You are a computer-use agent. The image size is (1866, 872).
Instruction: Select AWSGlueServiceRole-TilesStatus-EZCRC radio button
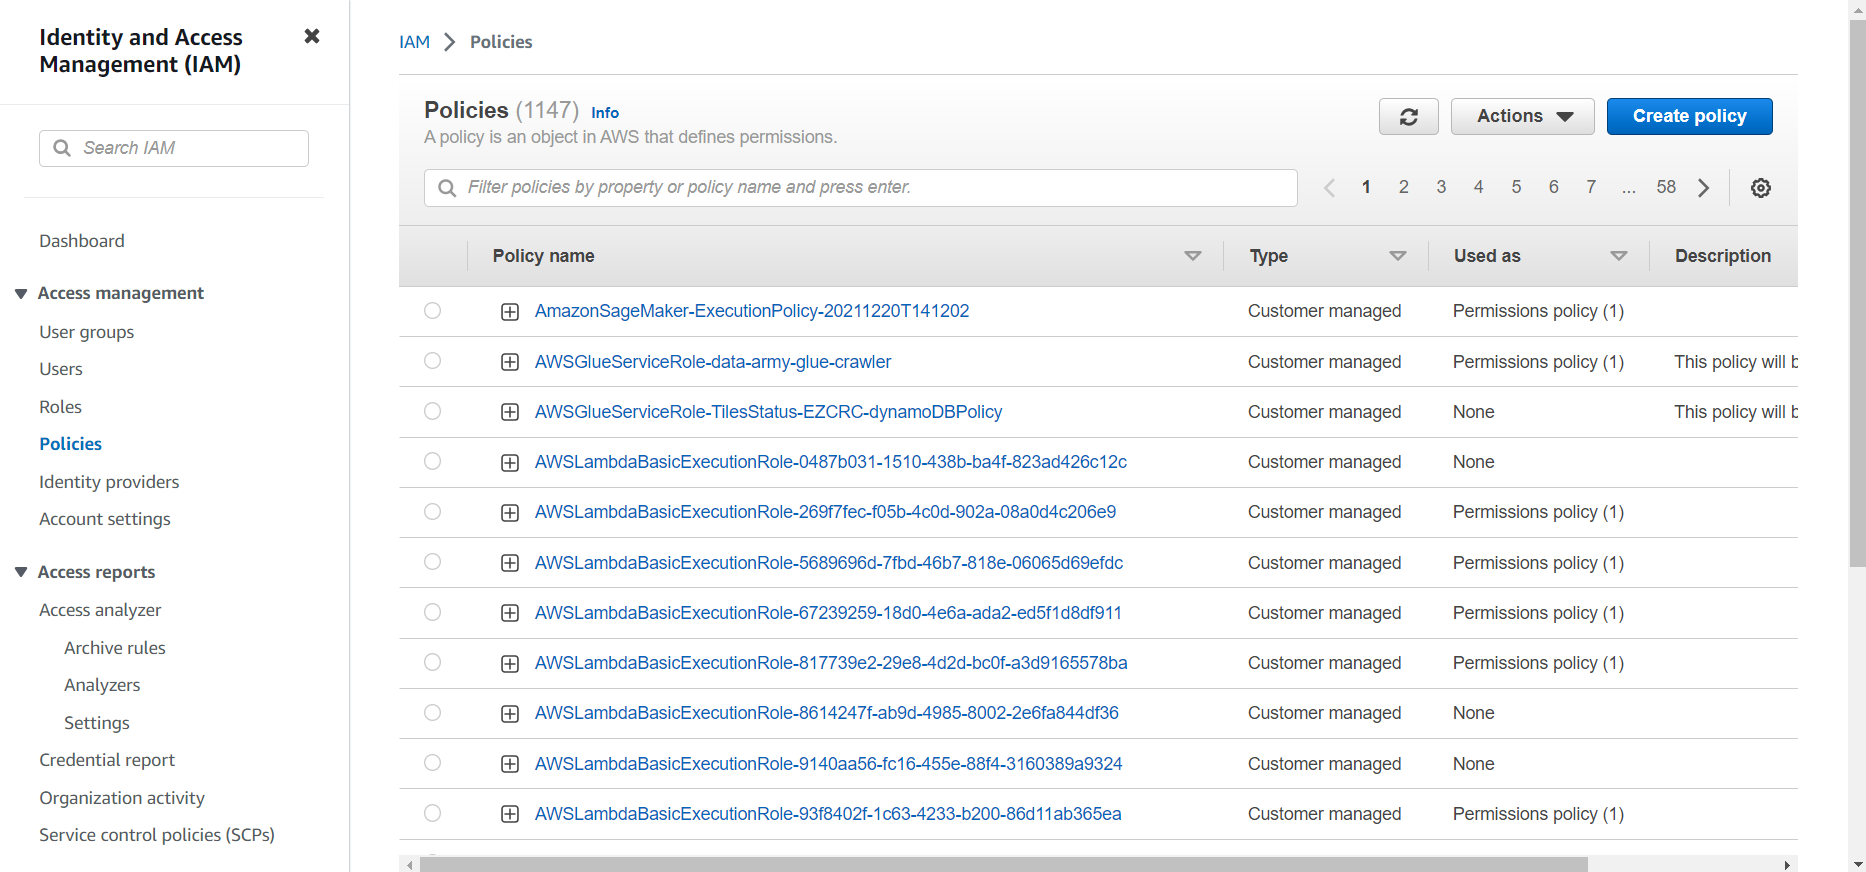[x=432, y=411]
